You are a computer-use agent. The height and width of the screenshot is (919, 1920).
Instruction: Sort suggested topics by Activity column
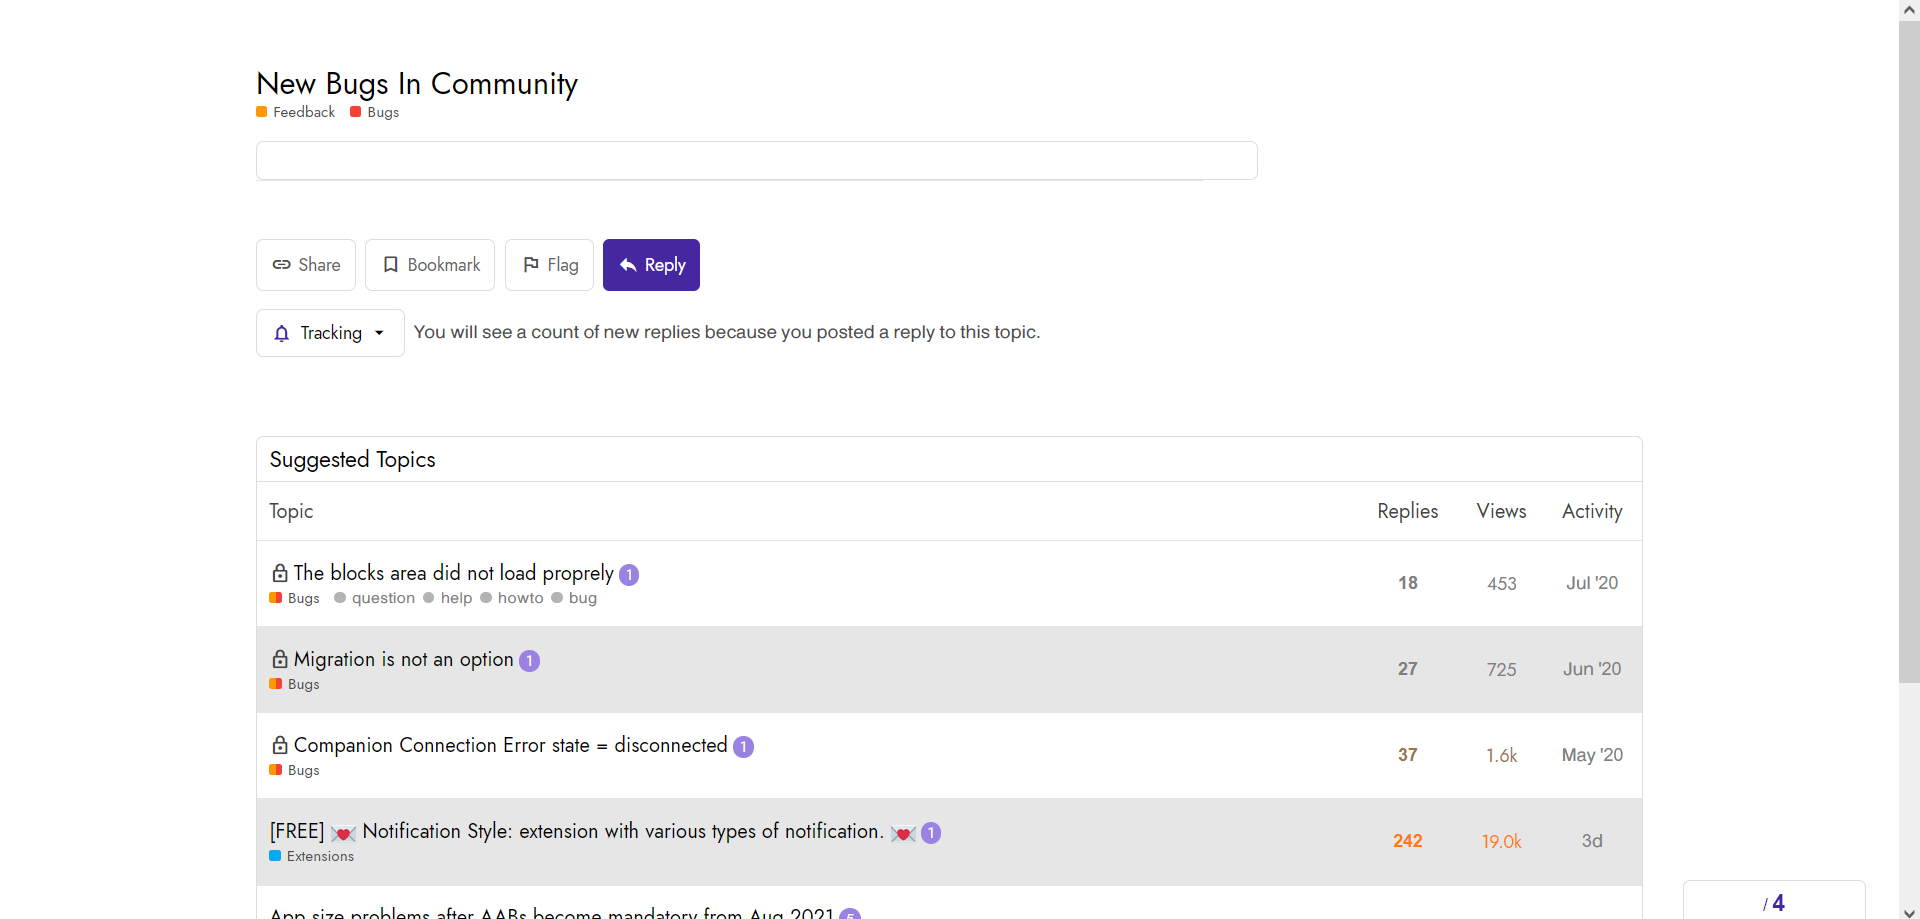(1592, 511)
